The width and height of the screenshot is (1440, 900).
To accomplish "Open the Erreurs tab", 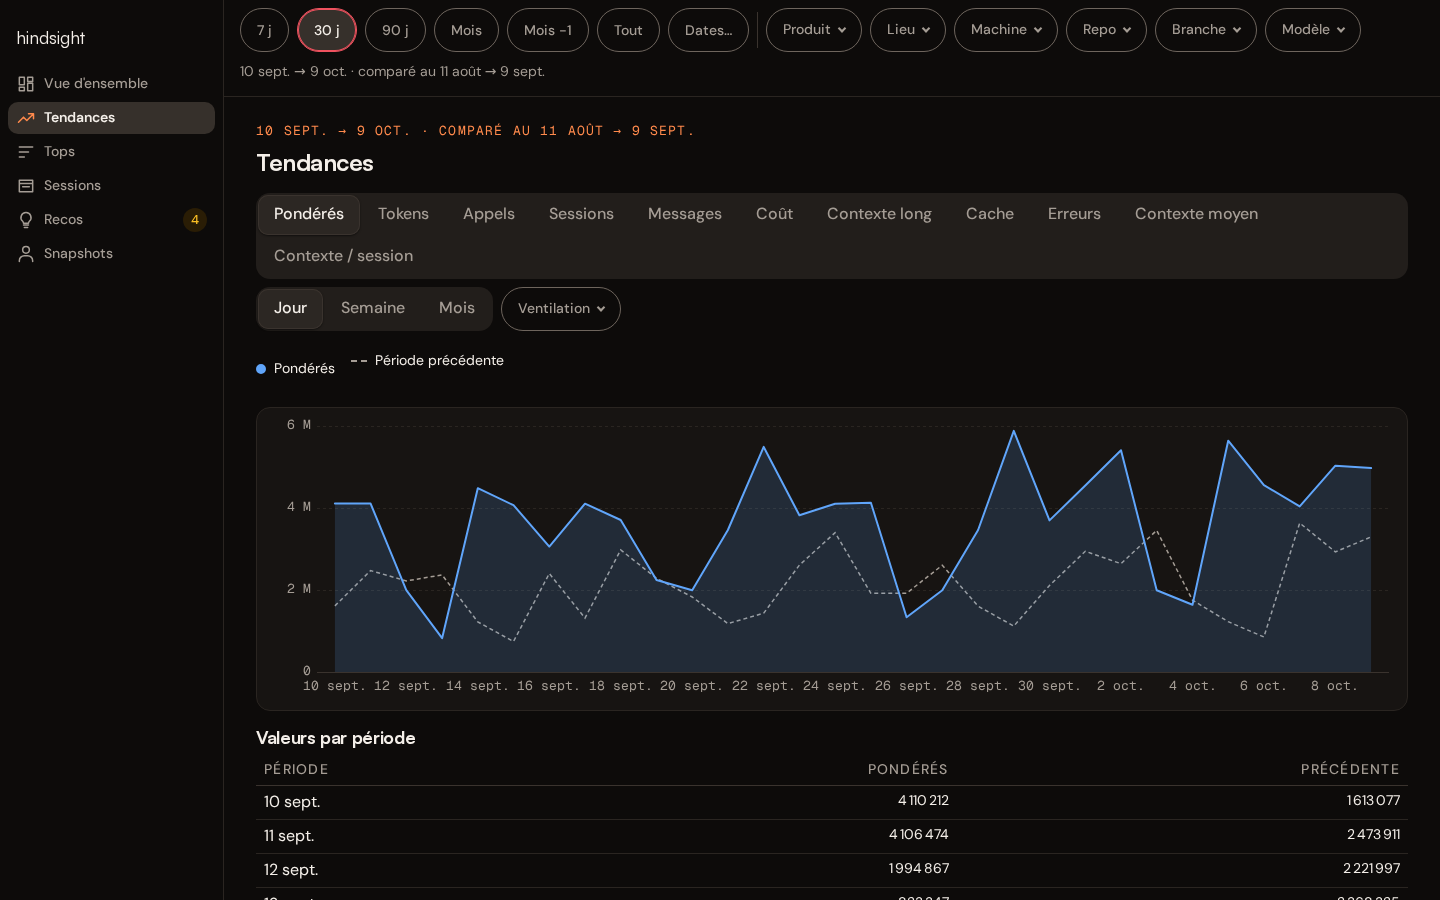I will [1074, 214].
